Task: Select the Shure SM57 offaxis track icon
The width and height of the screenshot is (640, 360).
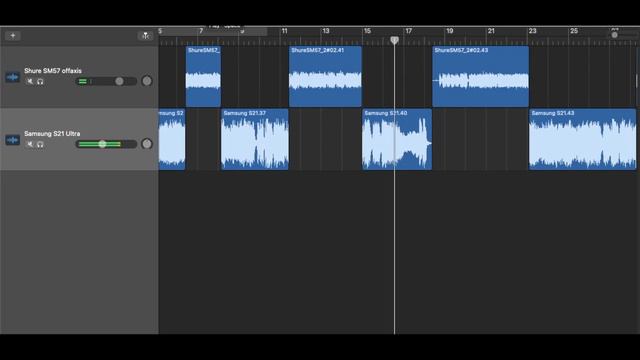Action: click(x=12, y=77)
